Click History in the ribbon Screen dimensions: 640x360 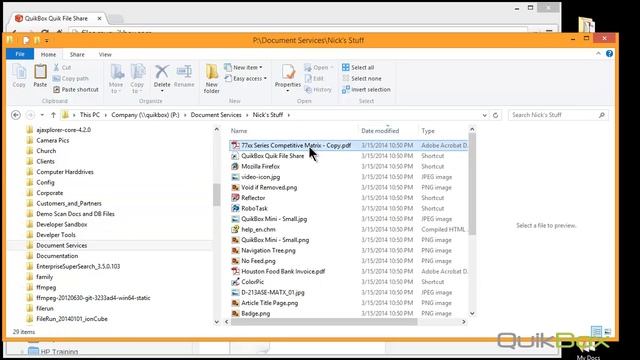click(318, 89)
